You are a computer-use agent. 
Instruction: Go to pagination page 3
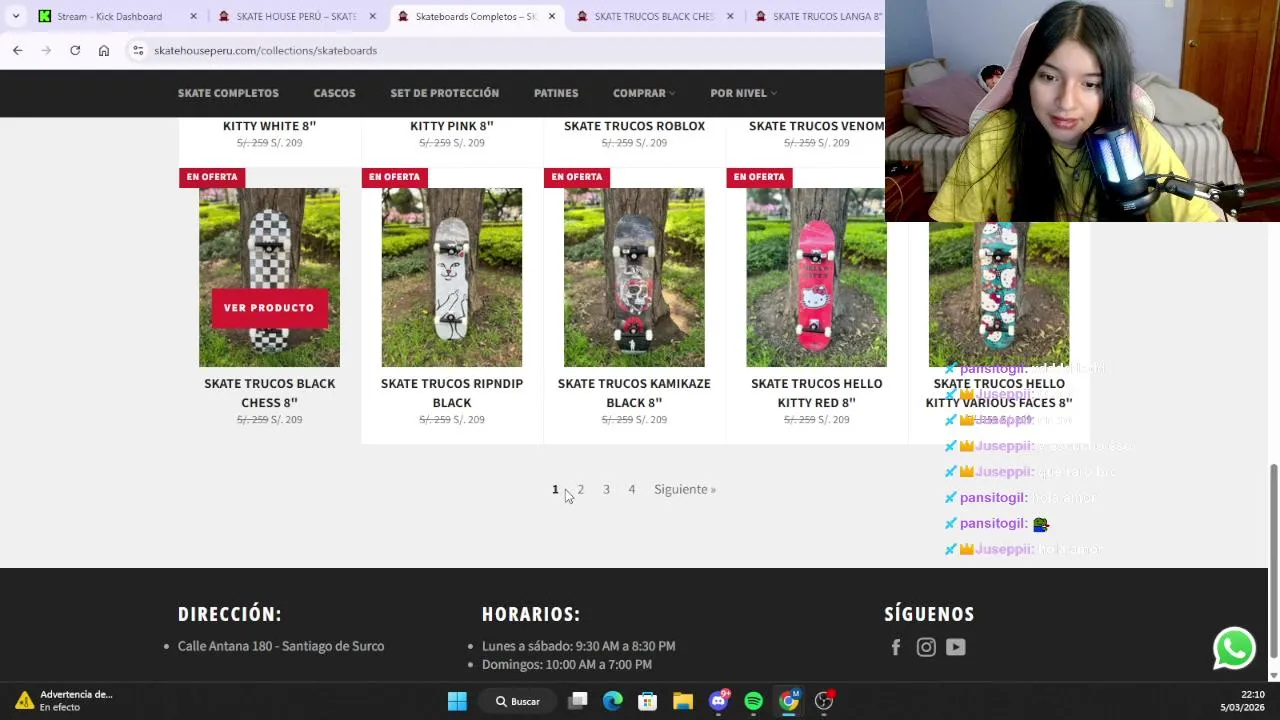606,489
